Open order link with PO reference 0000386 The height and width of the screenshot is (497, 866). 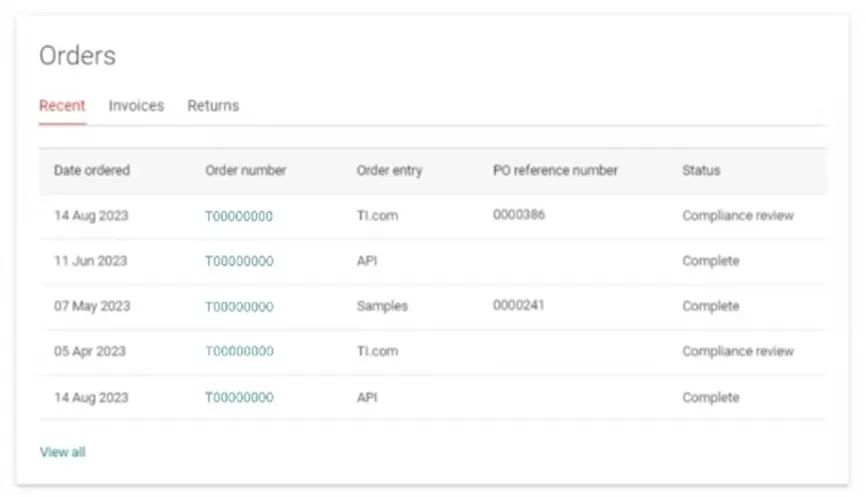point(239,216)
